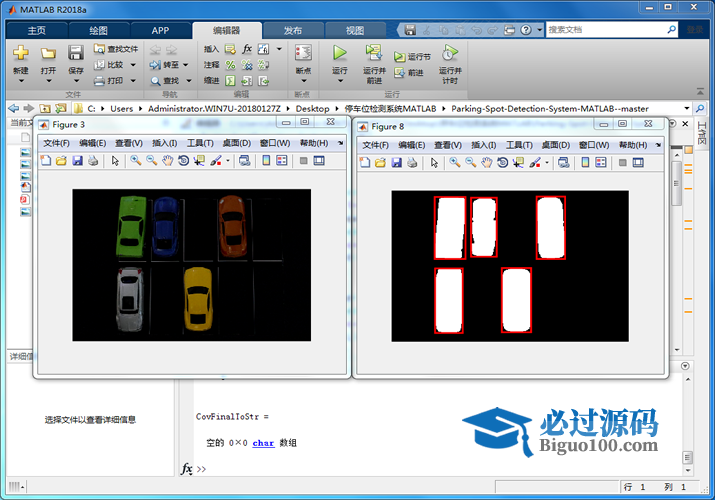Click the char hyperlink in command window
Image resolution: width=715 pixels, height=500 pixels.
coord(263,442)
